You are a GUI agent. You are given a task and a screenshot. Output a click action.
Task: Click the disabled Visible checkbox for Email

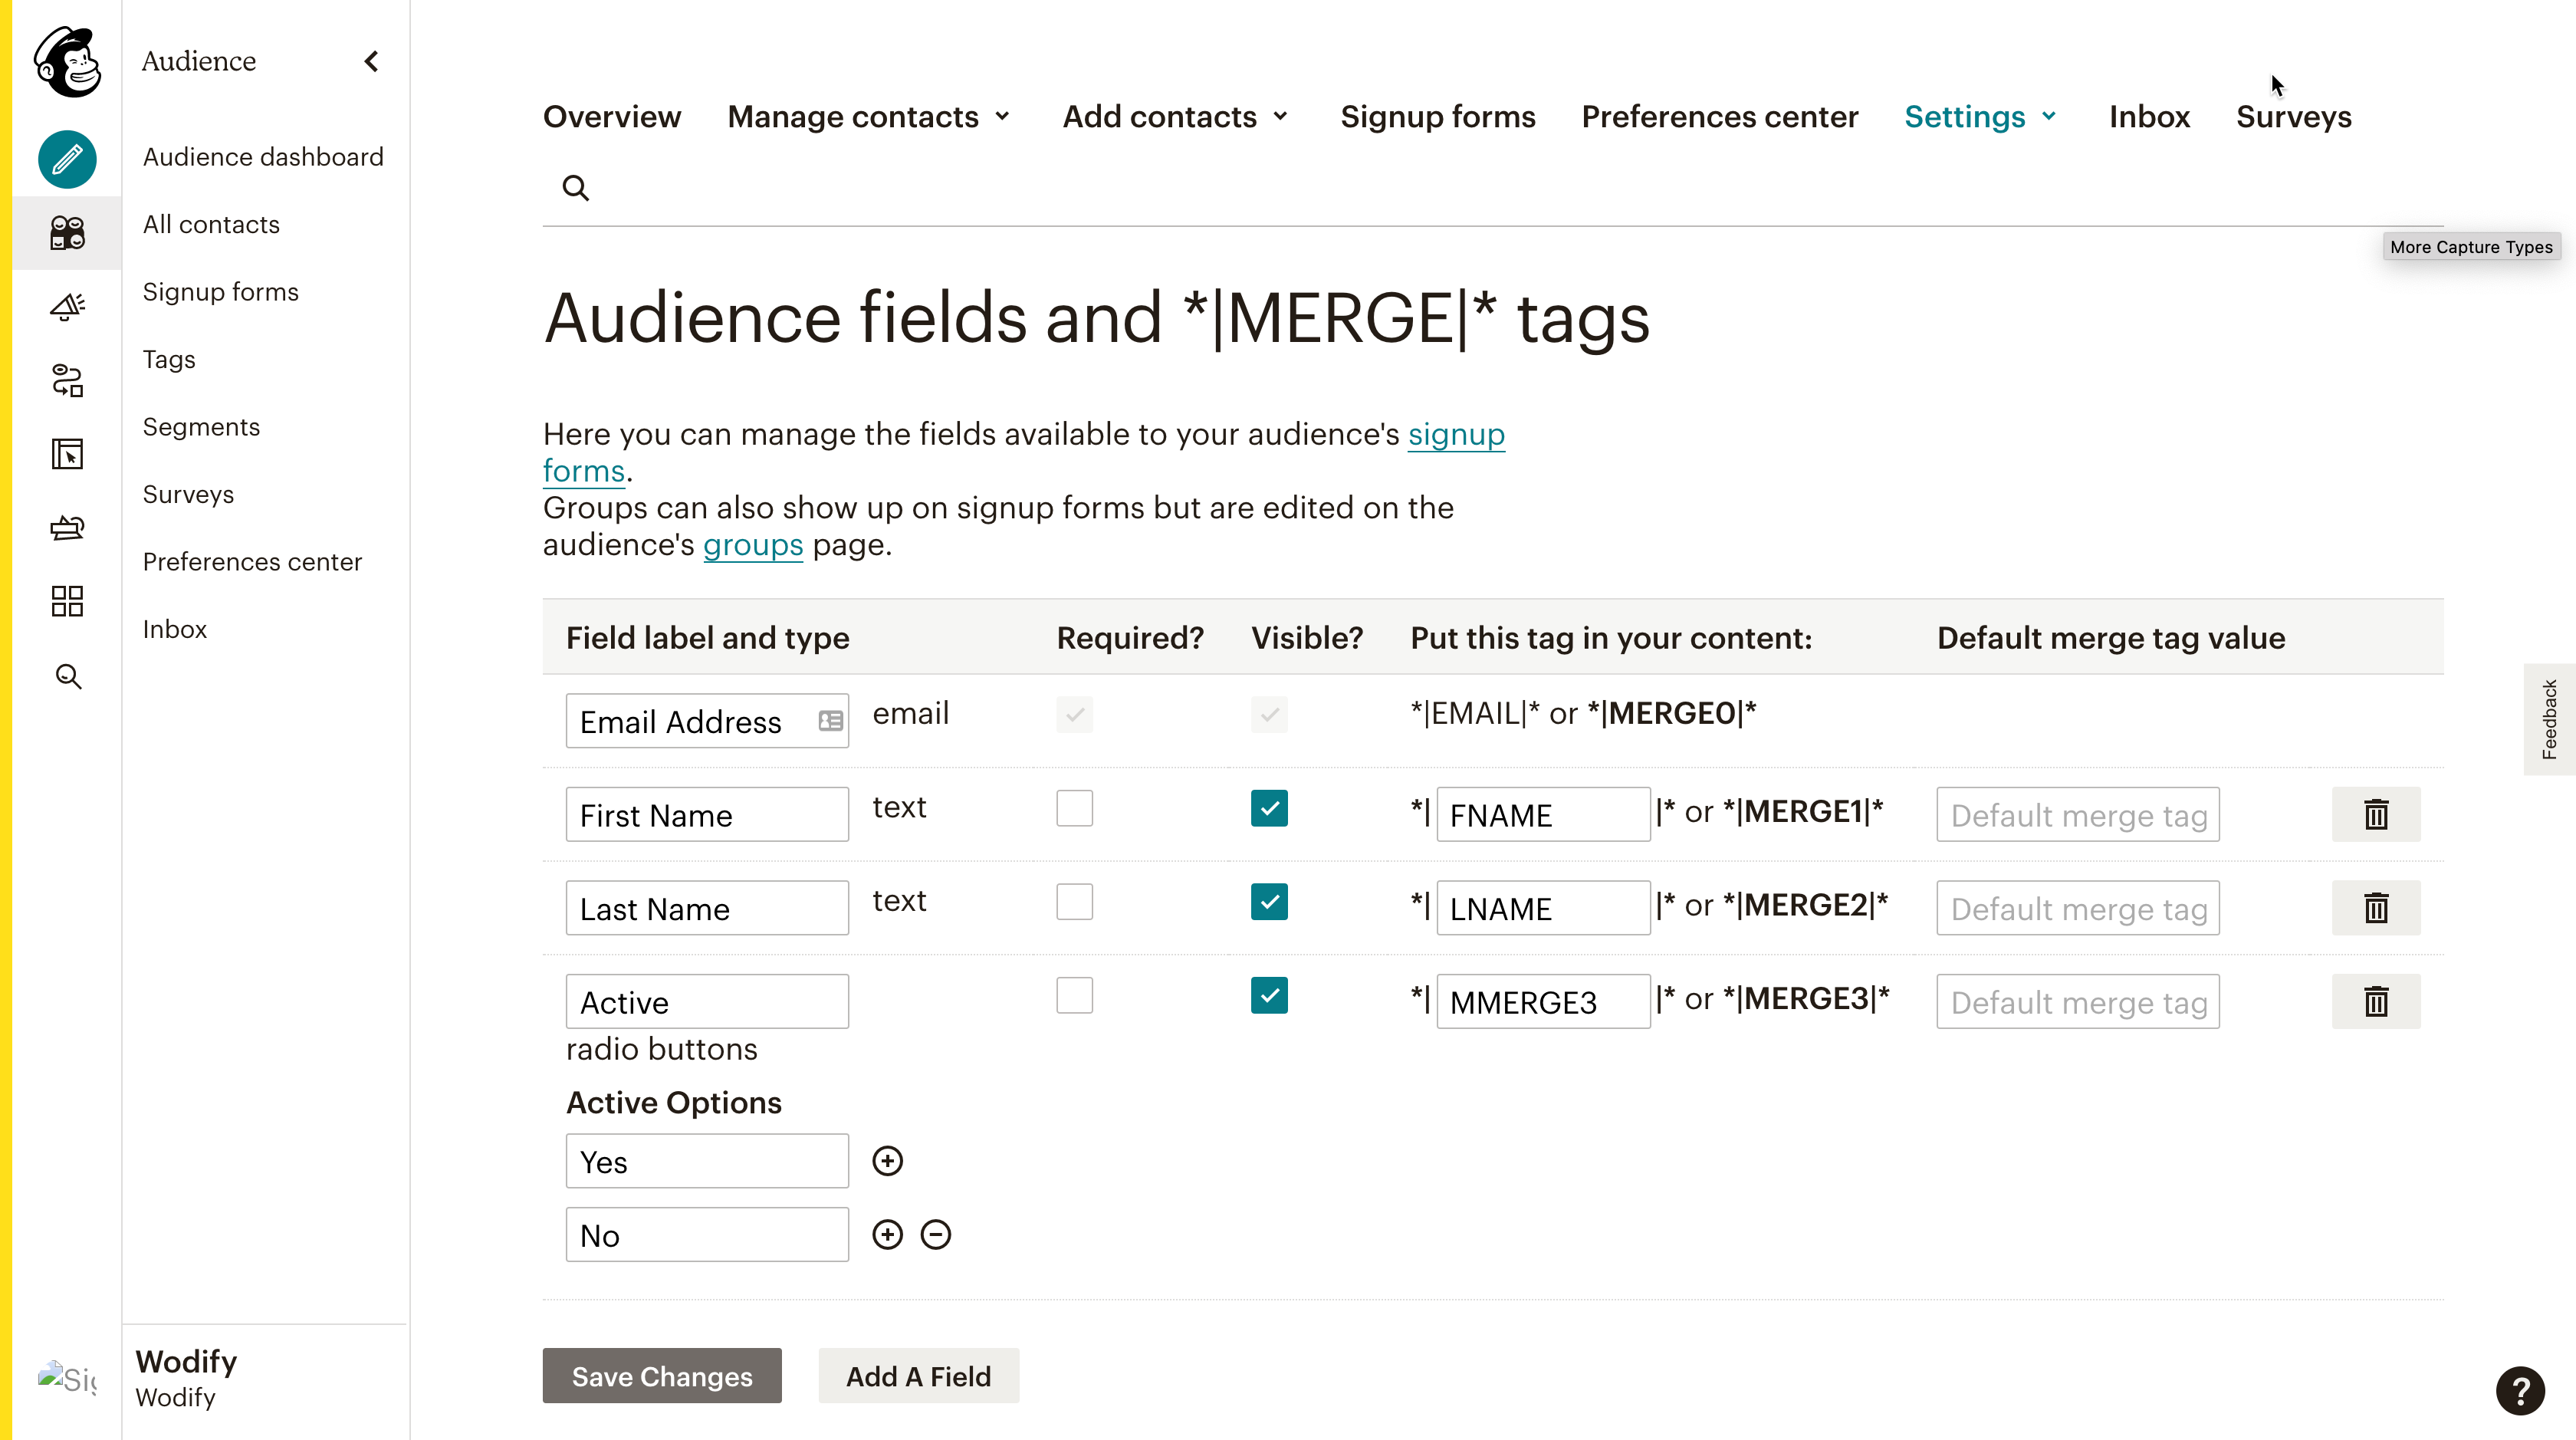[1269, 715]
